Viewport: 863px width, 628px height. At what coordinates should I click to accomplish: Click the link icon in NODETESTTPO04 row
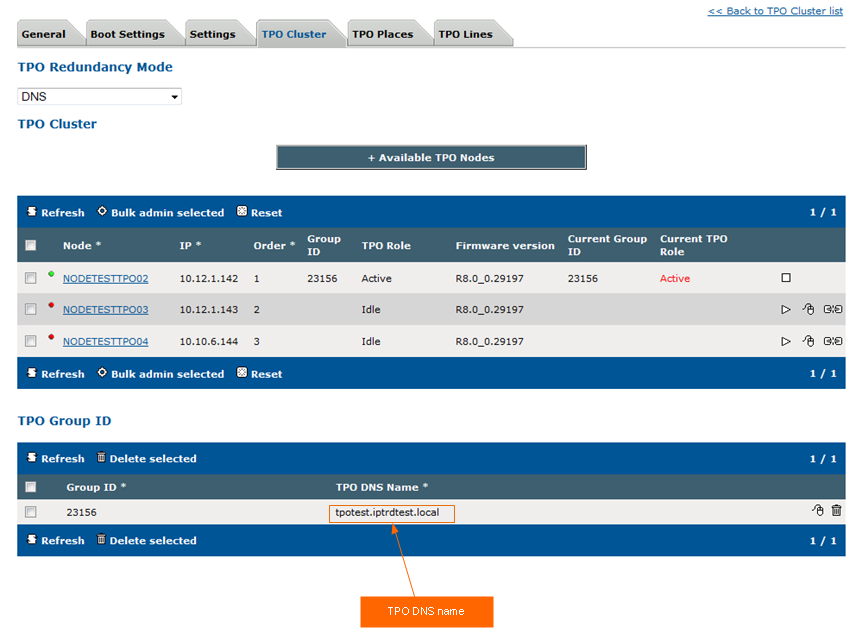[833, 341]
